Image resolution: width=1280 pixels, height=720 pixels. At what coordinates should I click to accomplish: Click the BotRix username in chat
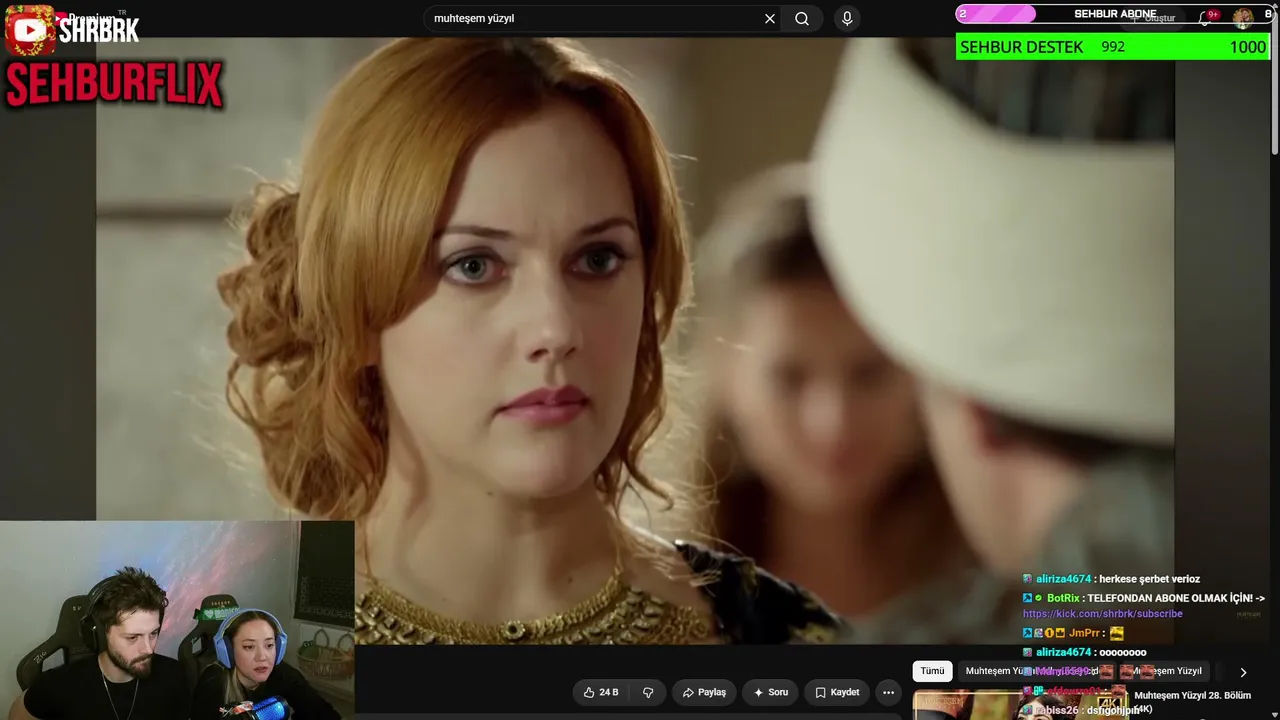click(1063, 598)
